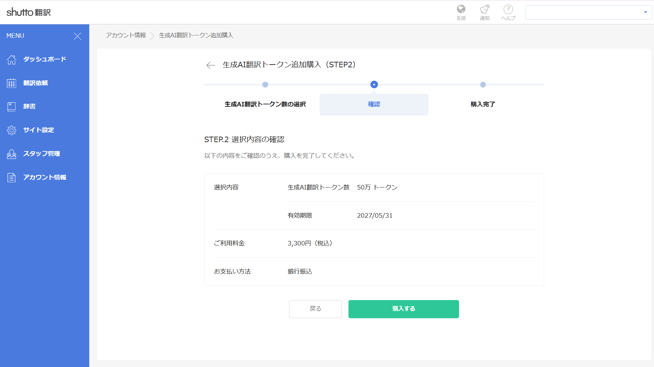Image resolution: width=654 pixels, height=367 pixels.
Task: Click the 3,300円（税込） price text
Action: point(310,243)
